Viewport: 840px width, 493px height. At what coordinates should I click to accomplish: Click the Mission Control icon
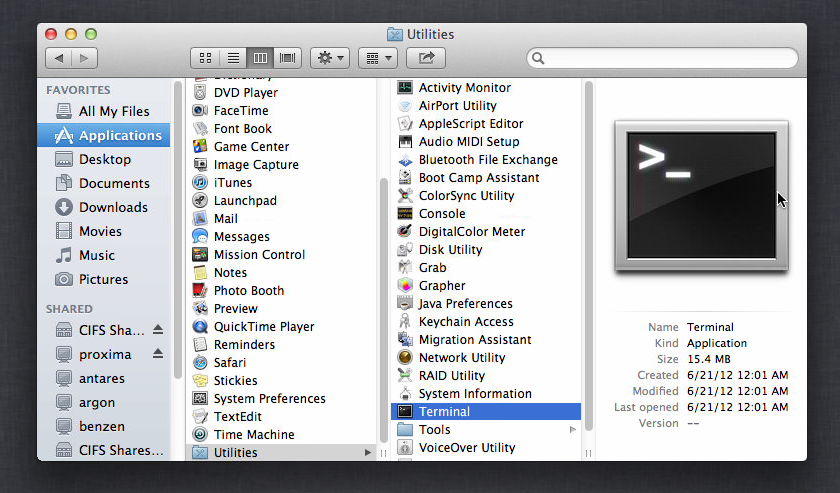click(x=200, y=255)
